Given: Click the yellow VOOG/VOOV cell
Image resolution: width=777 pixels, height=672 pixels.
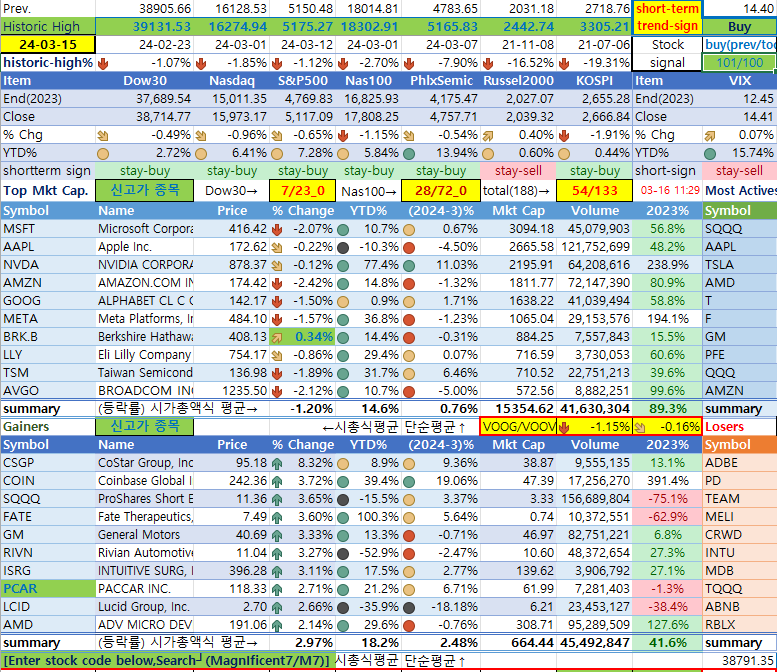Looking at the screenshot, I should point(518,427).
